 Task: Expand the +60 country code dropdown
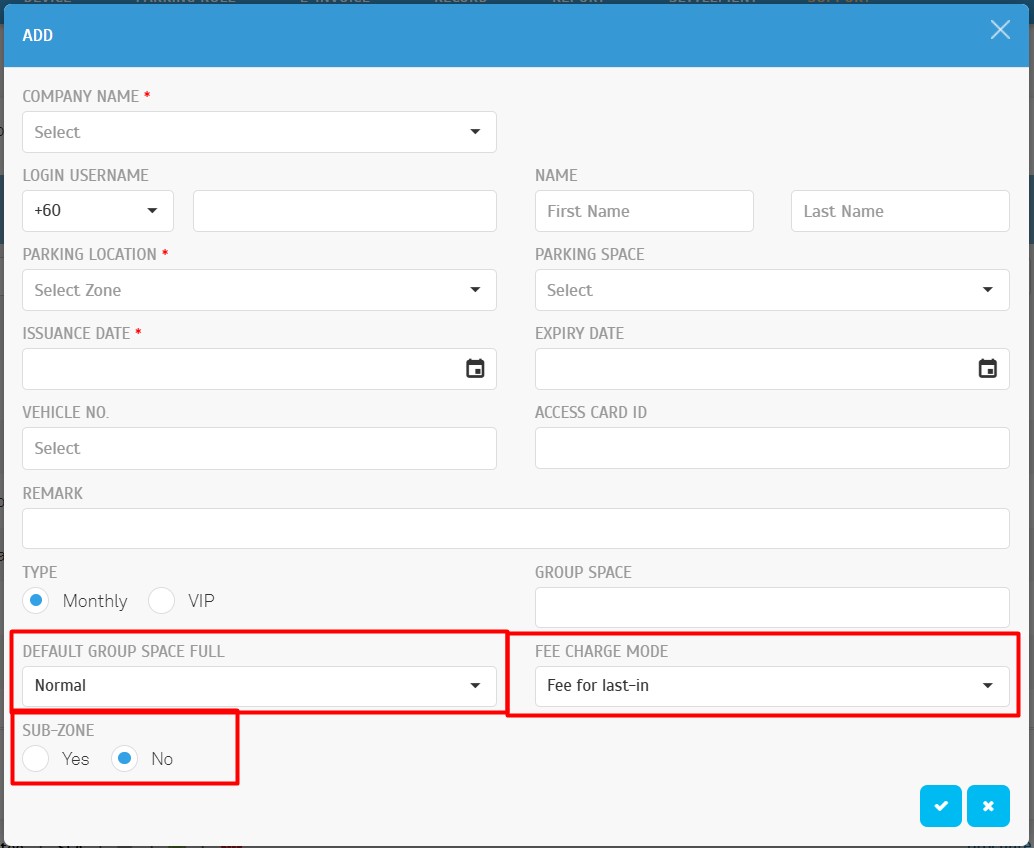tap(98, 211)
